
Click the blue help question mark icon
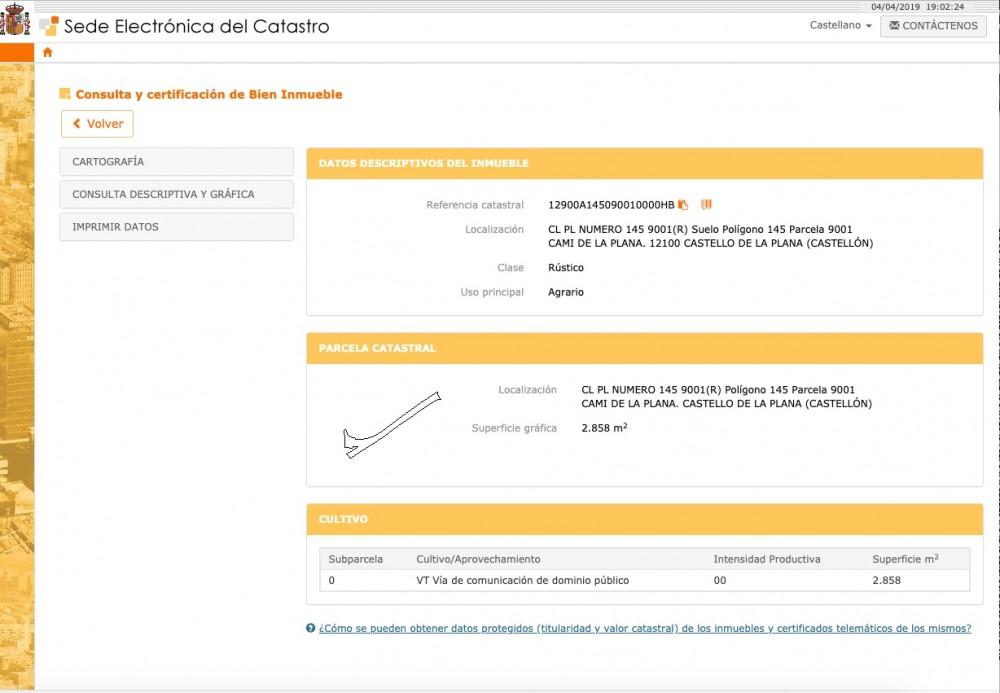click(x=311, y=629)
